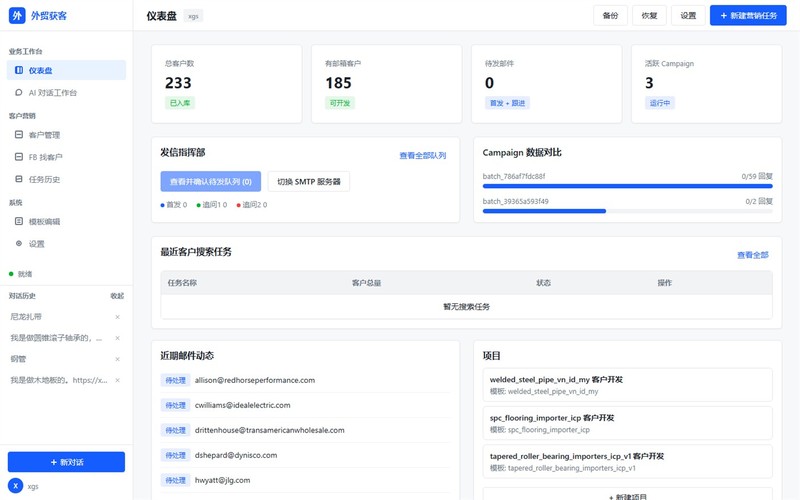800x500 pixels.
Task: Click drittenhouse@transamericanwholesale.com email row
Action: [305, 430]
